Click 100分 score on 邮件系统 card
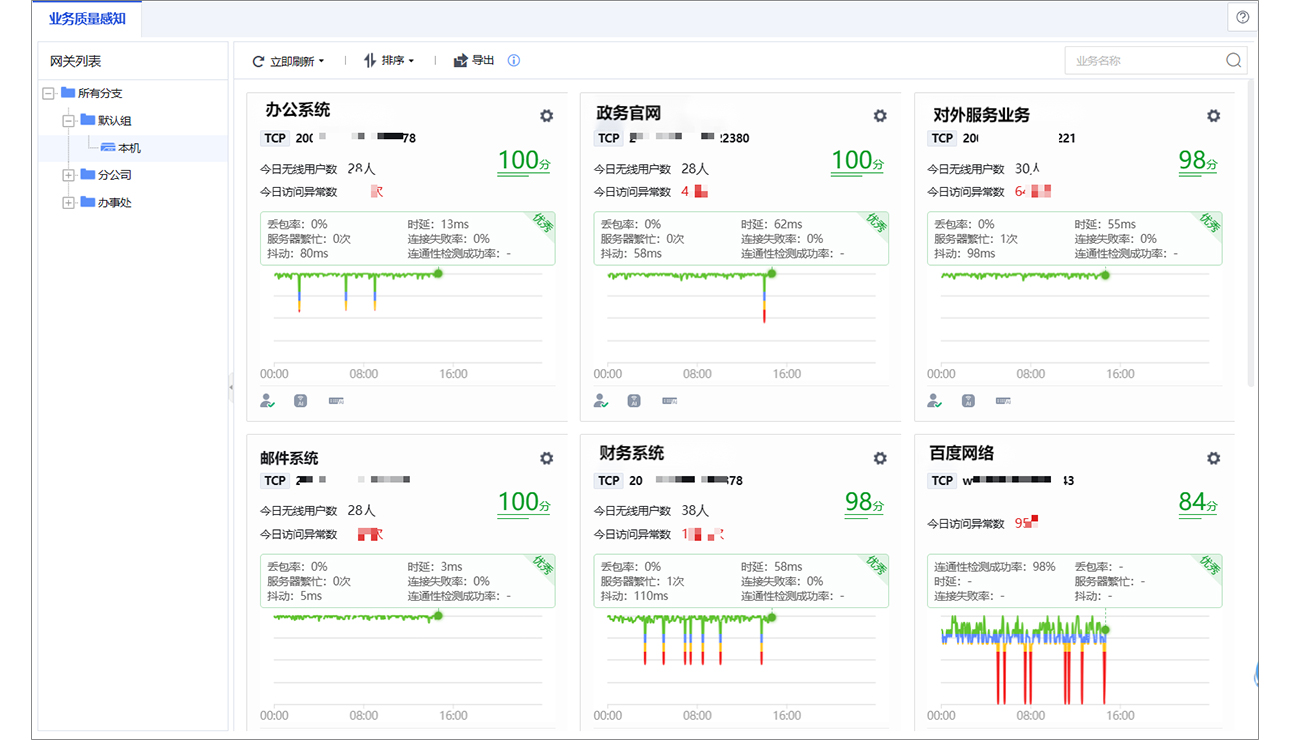This screenshot has height=740, width=1290. click(x=524, y=503)
